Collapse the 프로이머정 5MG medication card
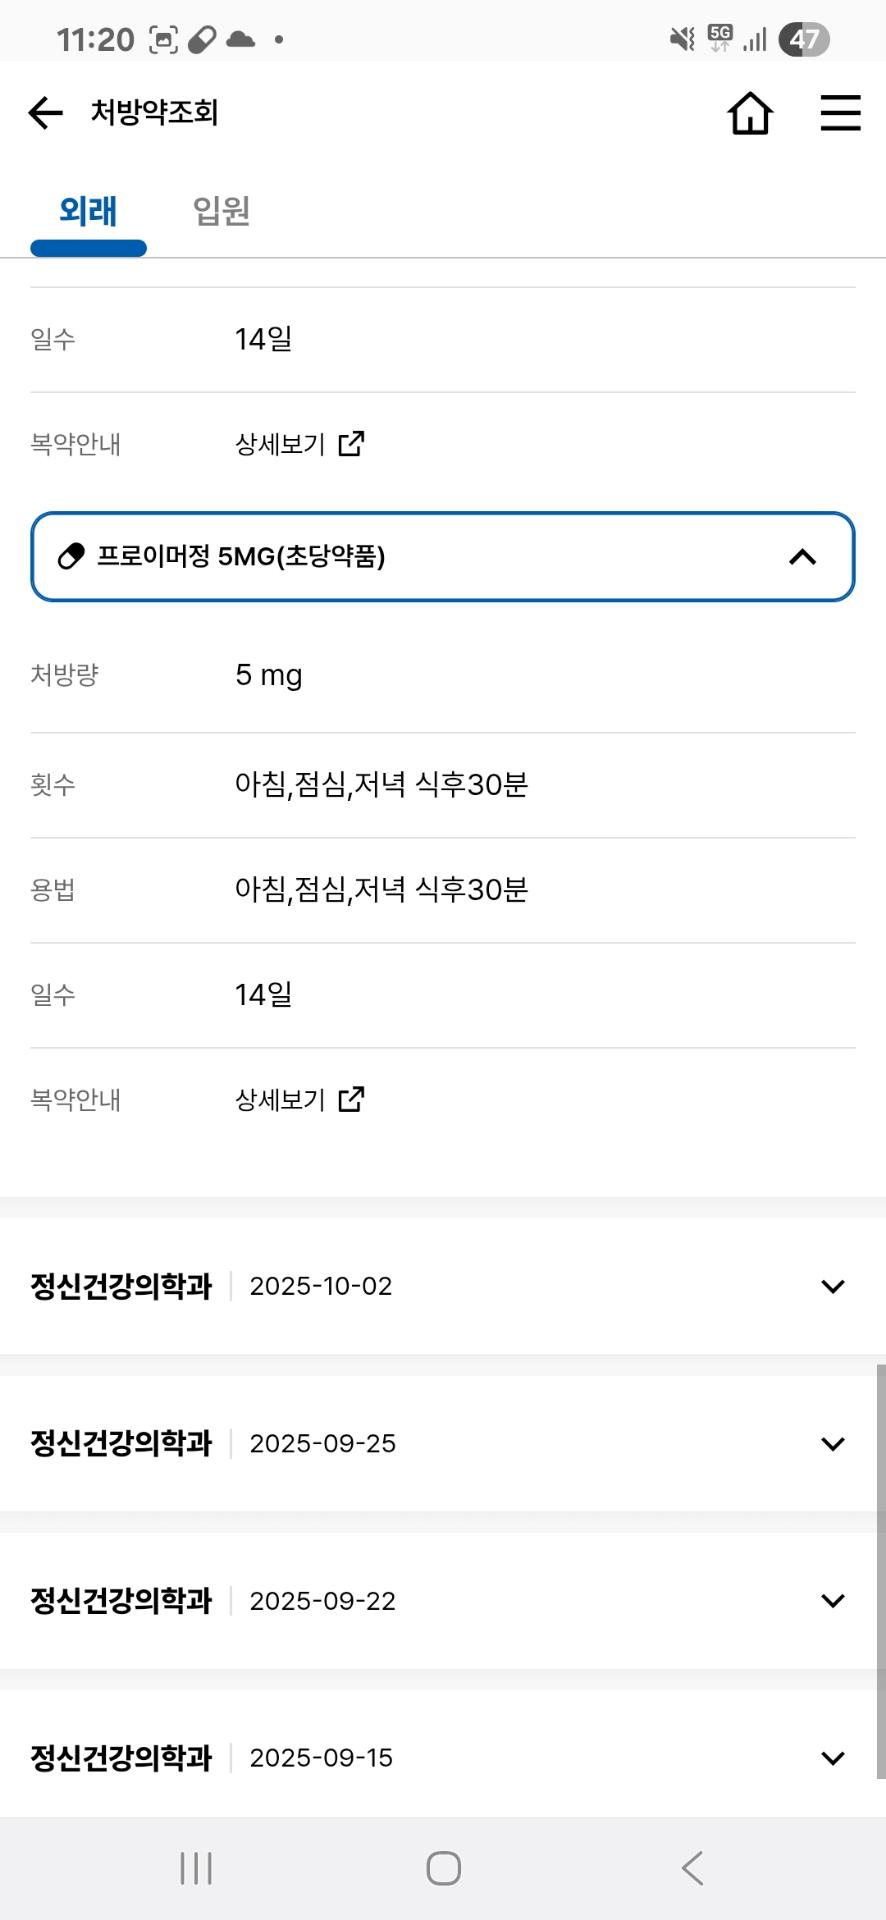The height and width of the screenshot is (1920, 886). [x=802, y=557]
